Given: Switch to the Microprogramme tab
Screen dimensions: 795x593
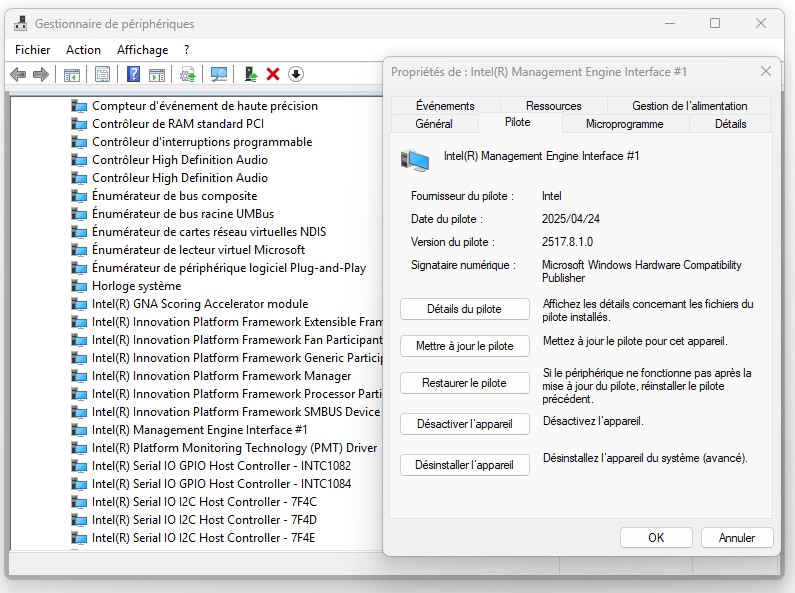Looking at the screenshot, I should coord(624,124).
